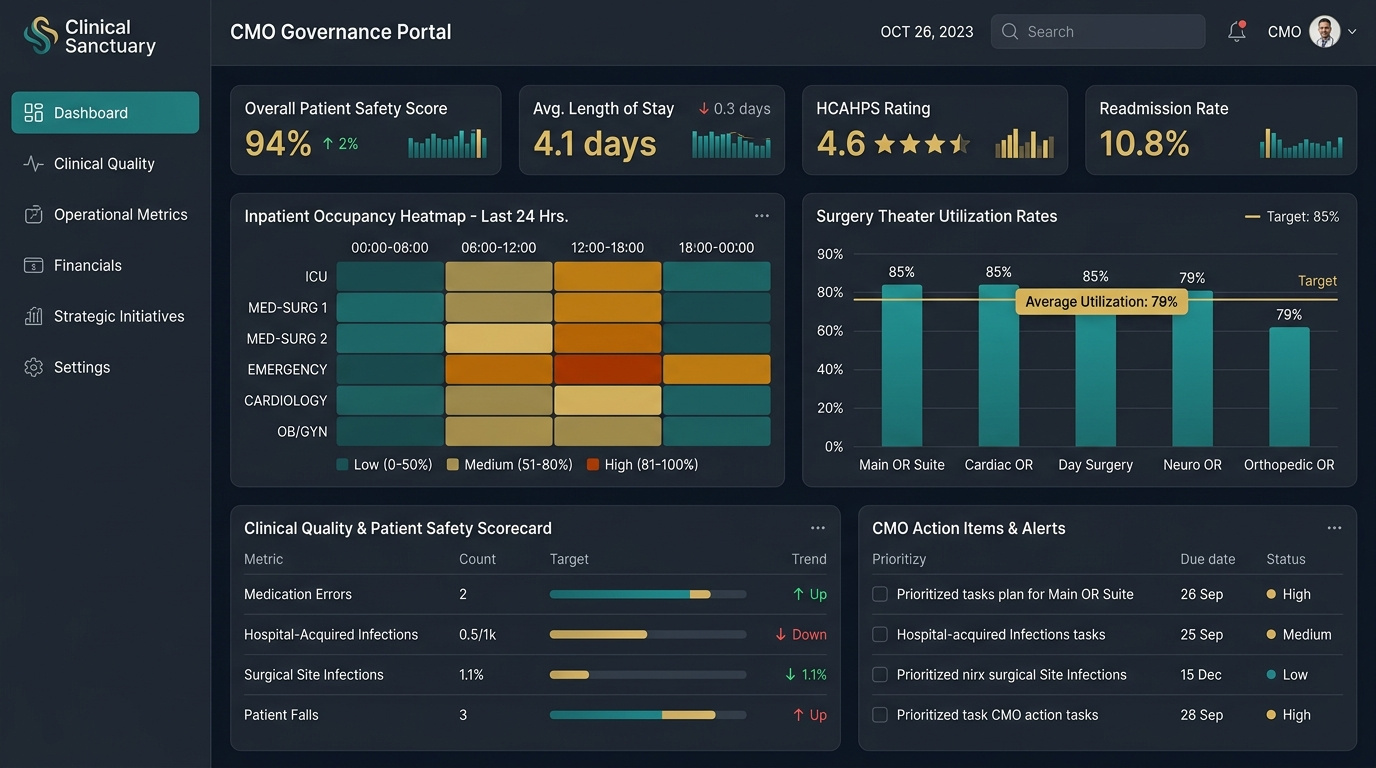This screenshot has width=1376, height=768.
Task: Check the Main OR Suite tasks plan checkbox
Action: pos(880,594)
